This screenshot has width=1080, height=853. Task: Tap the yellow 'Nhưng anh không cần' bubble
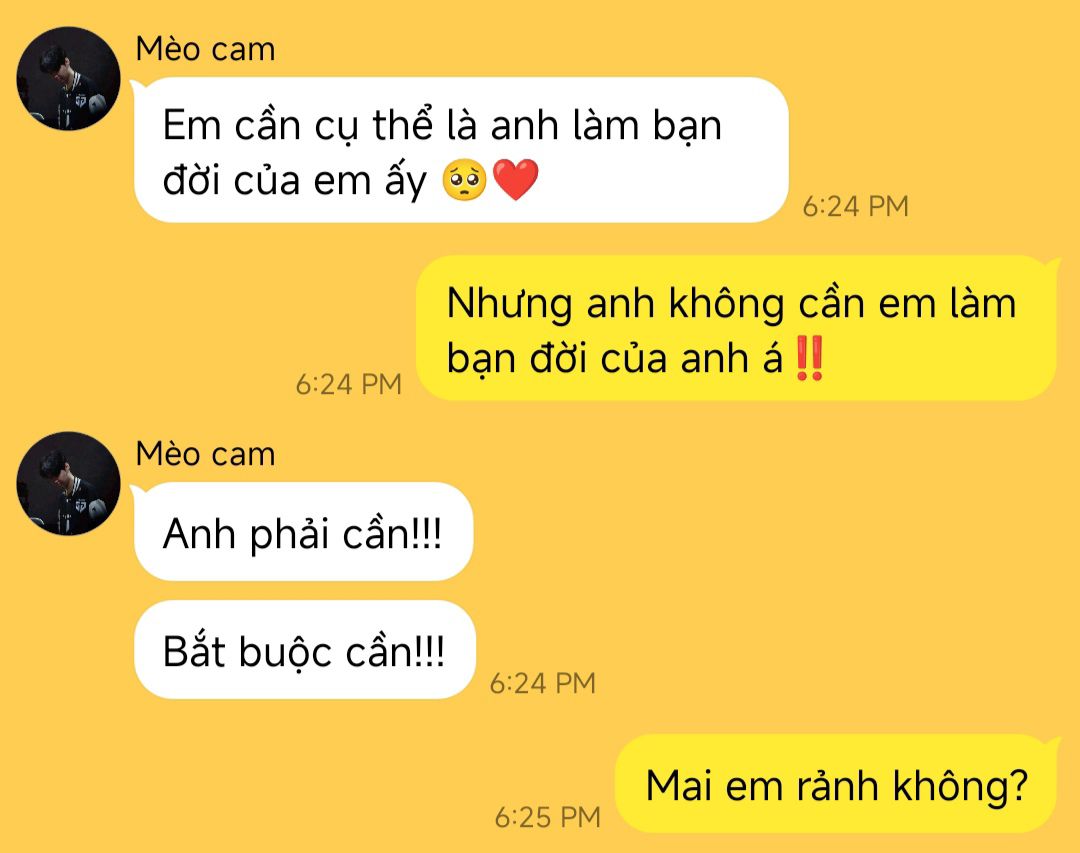(736, 328)
